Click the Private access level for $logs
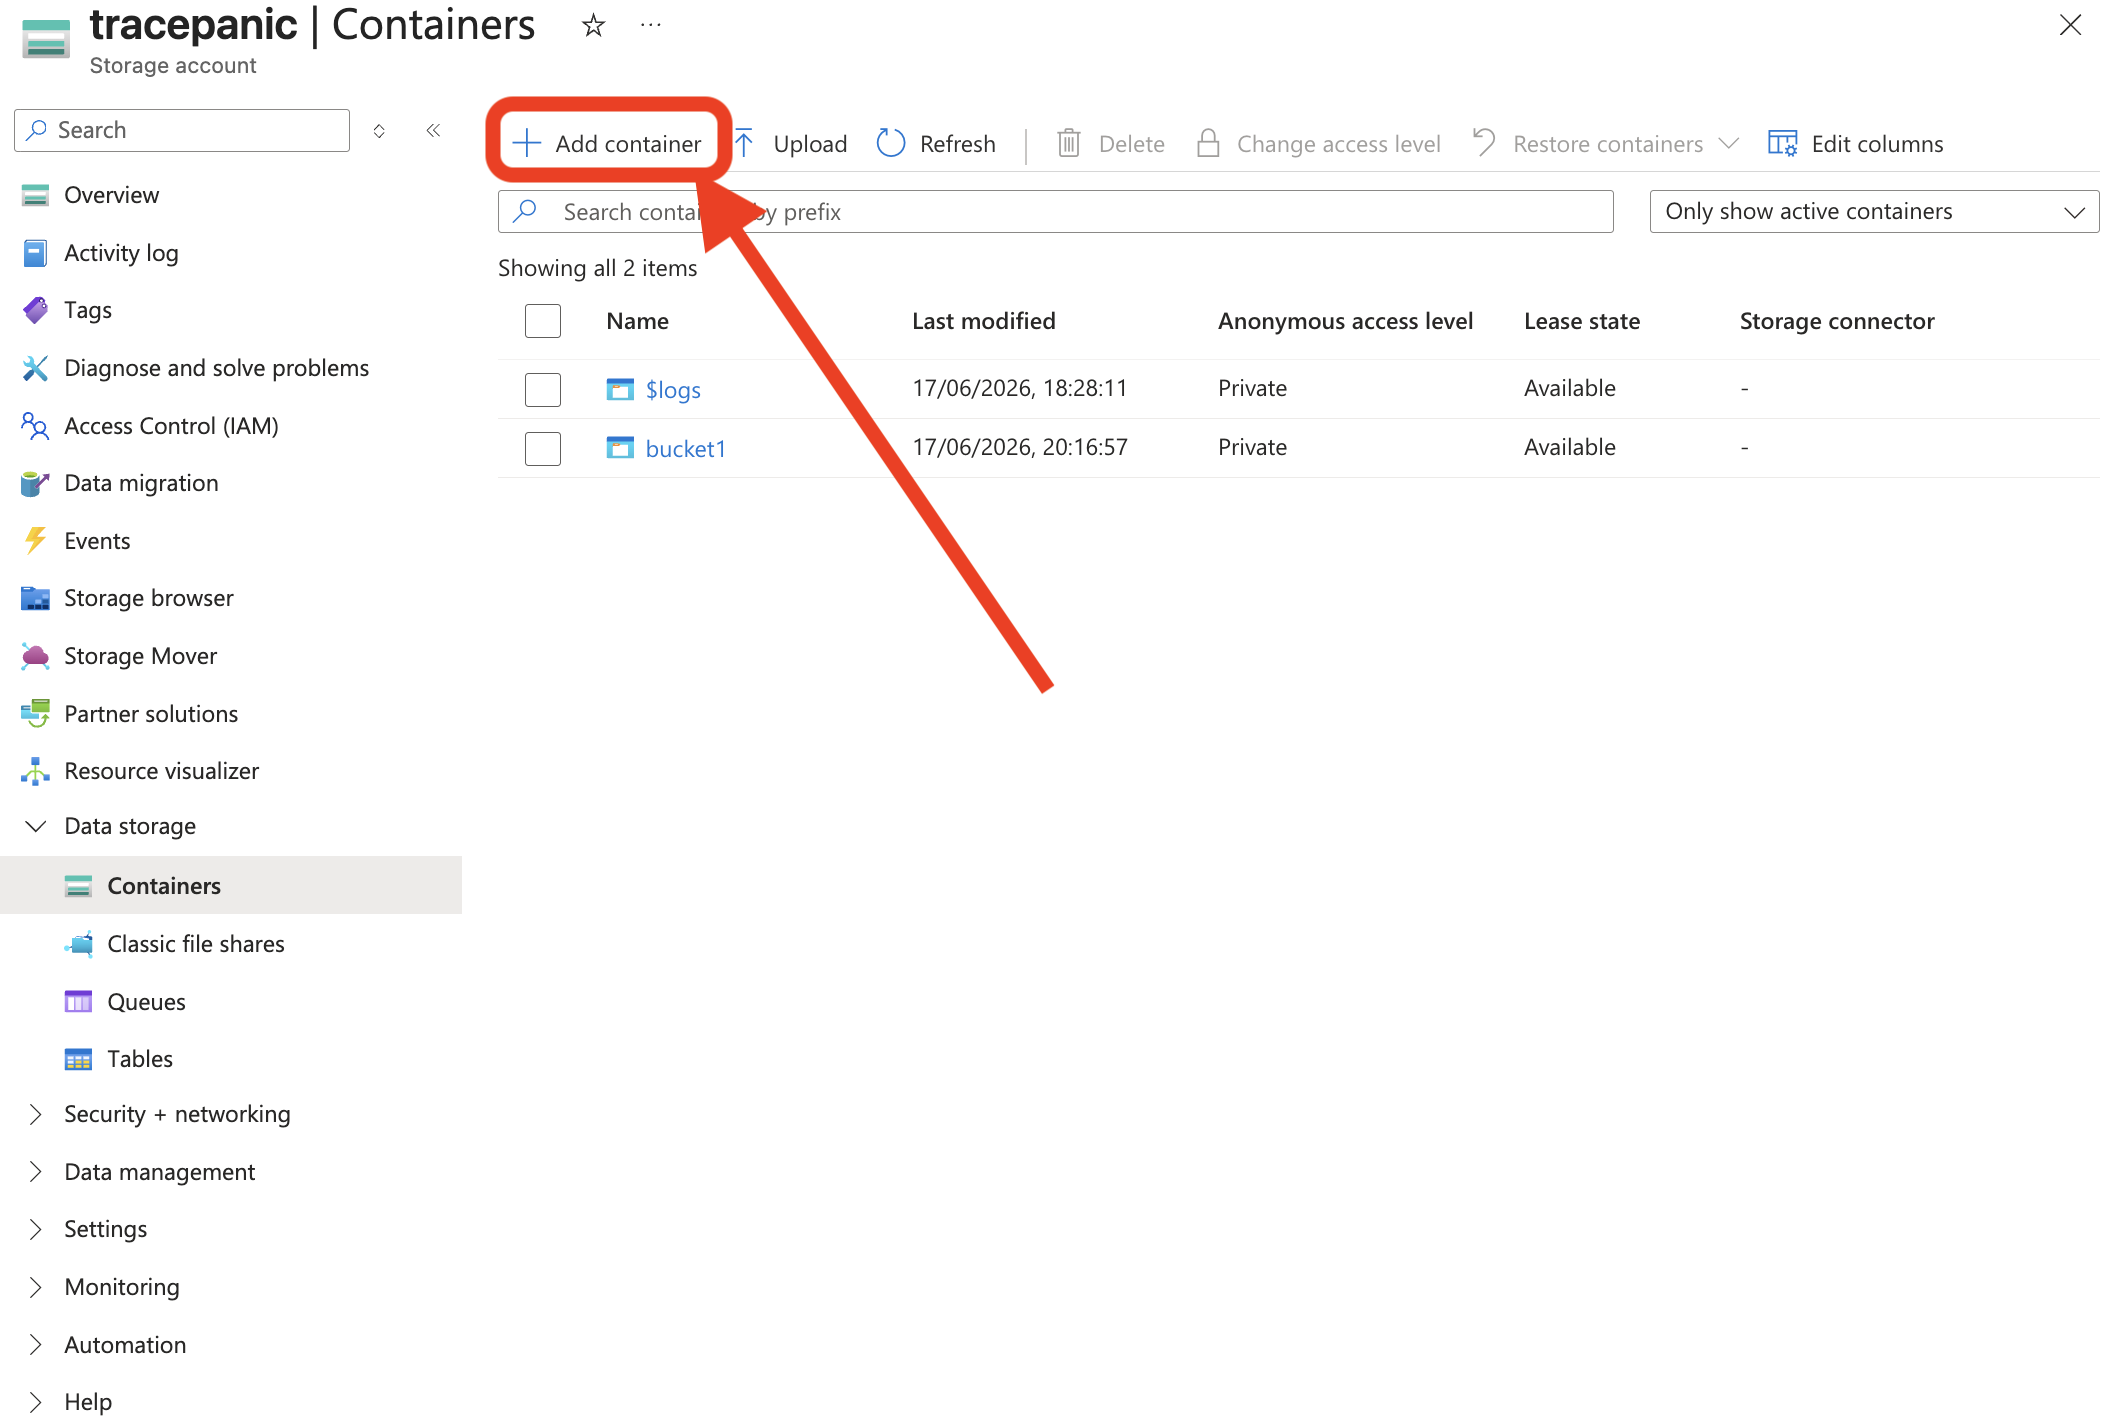 click(1252, 388)
